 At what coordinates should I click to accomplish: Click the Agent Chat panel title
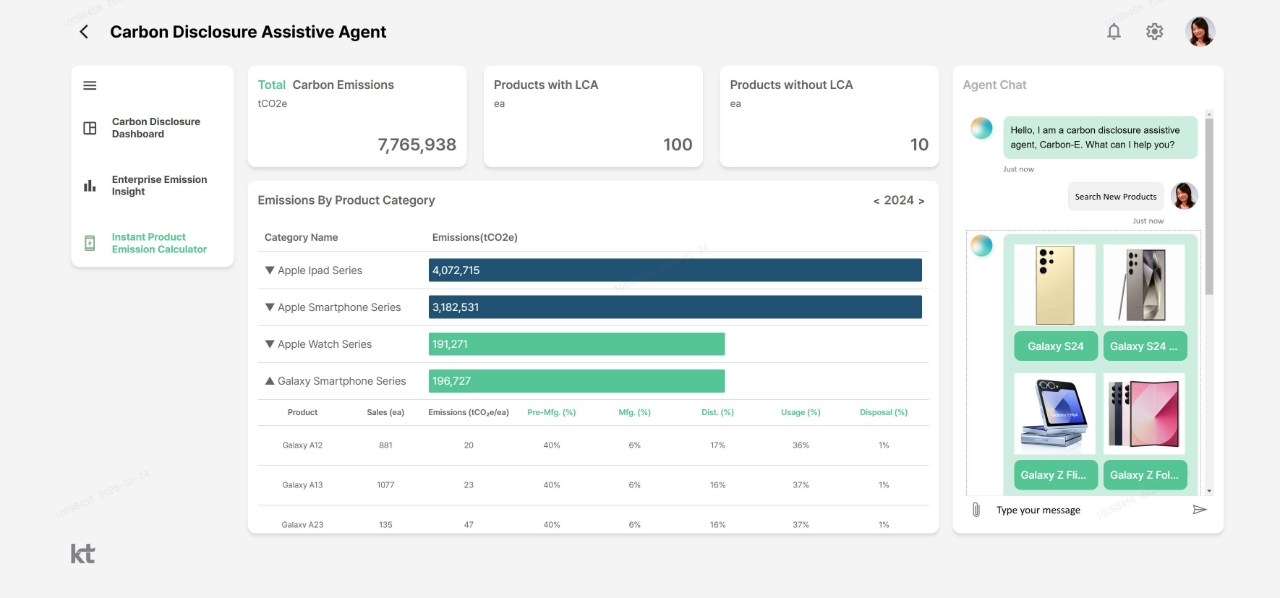click(995, 85)
